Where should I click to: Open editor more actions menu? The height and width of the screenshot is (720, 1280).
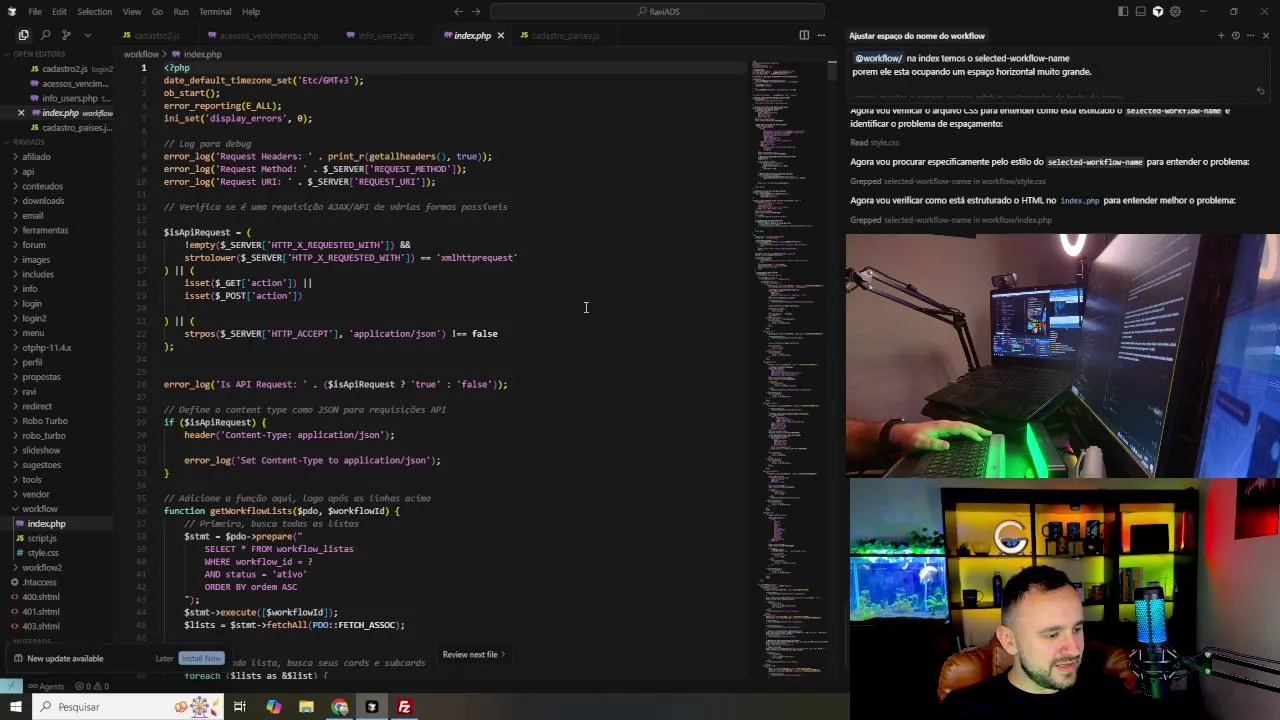point(822,35)
